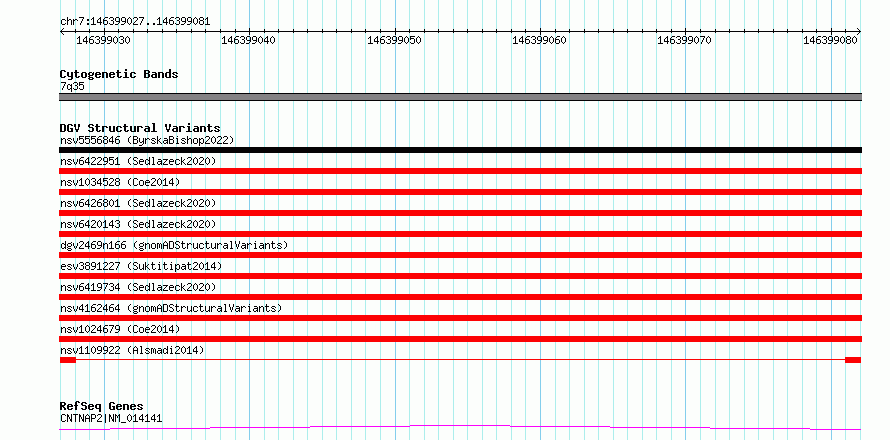Select the nsv6420143 (Sedlazeck2020) label
This screenshot has width=890, height=440.
click(x=138, y=224)
